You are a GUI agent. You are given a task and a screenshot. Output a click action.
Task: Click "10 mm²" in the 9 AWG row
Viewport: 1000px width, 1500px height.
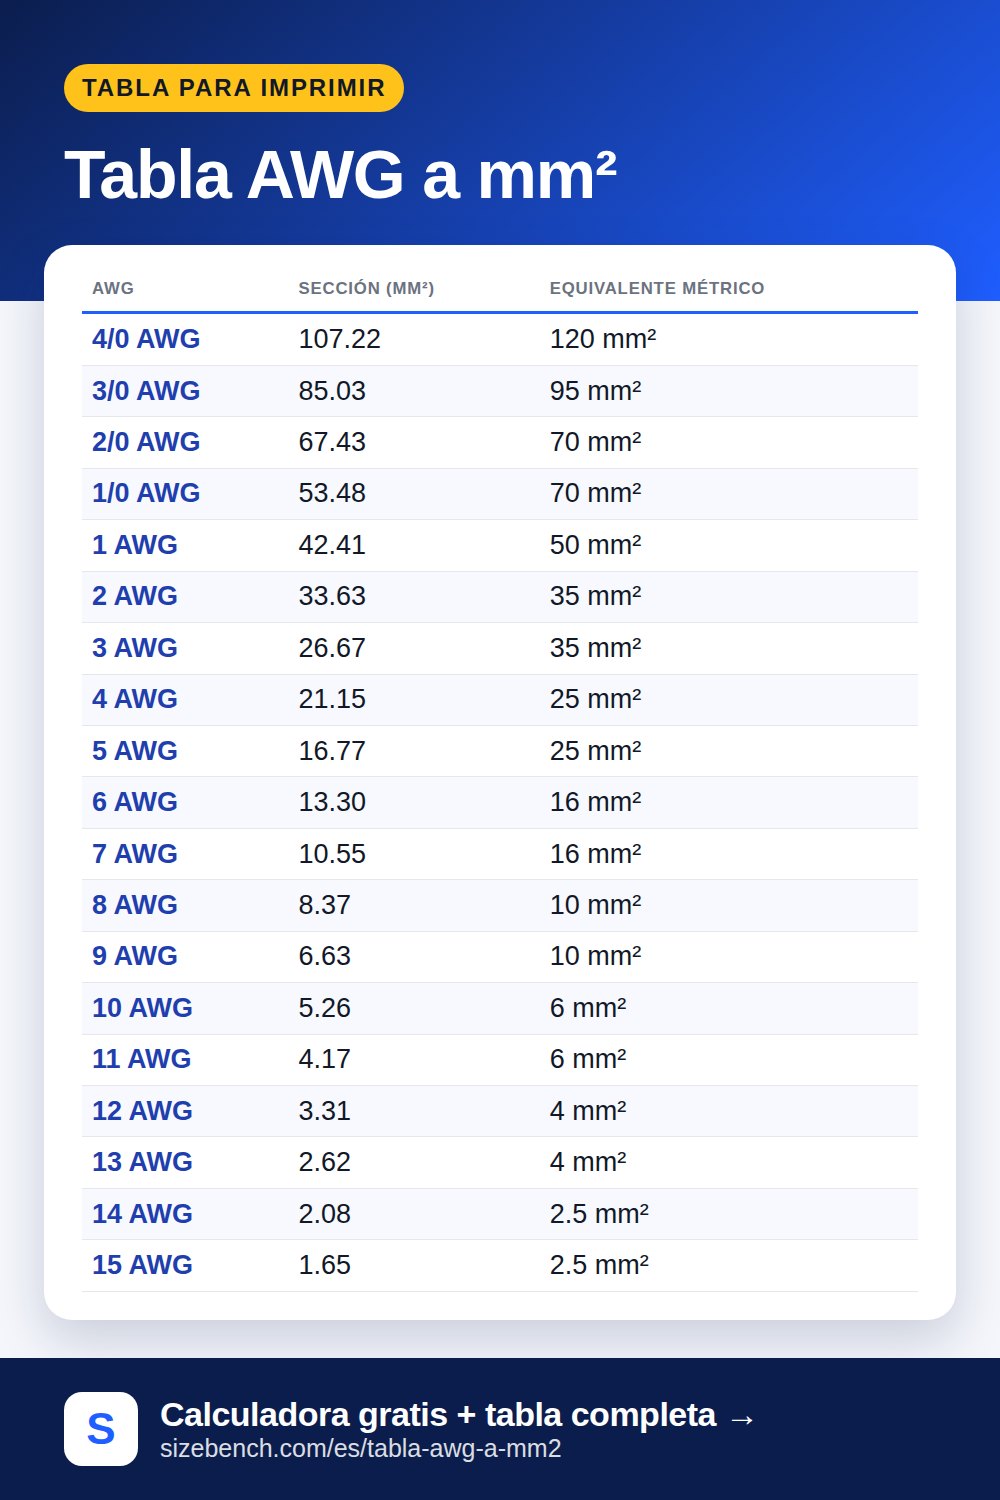pyautogui.click(x=595, y=956)
